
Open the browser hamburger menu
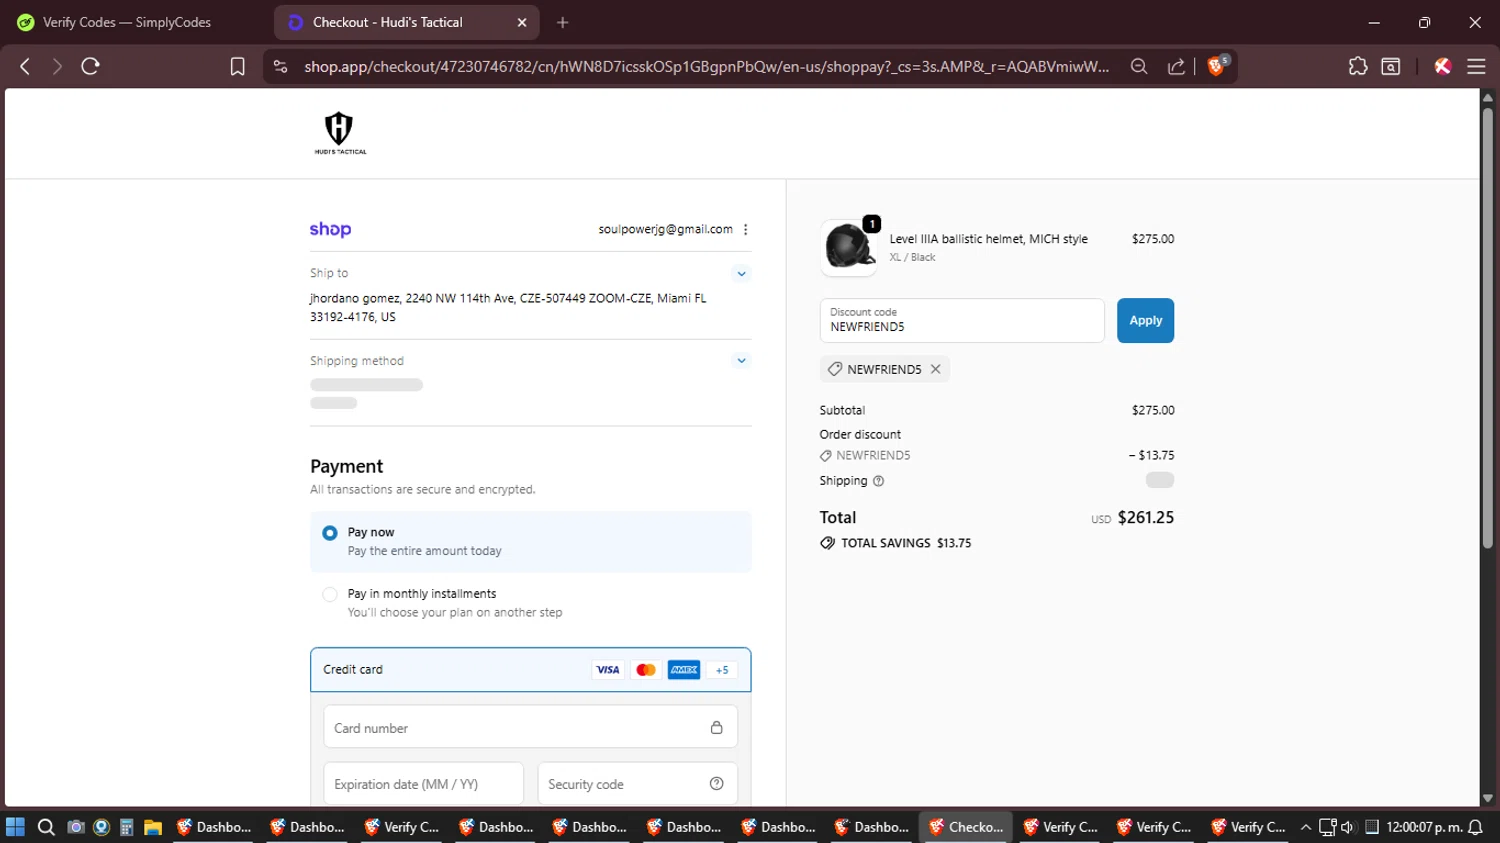1476,66
